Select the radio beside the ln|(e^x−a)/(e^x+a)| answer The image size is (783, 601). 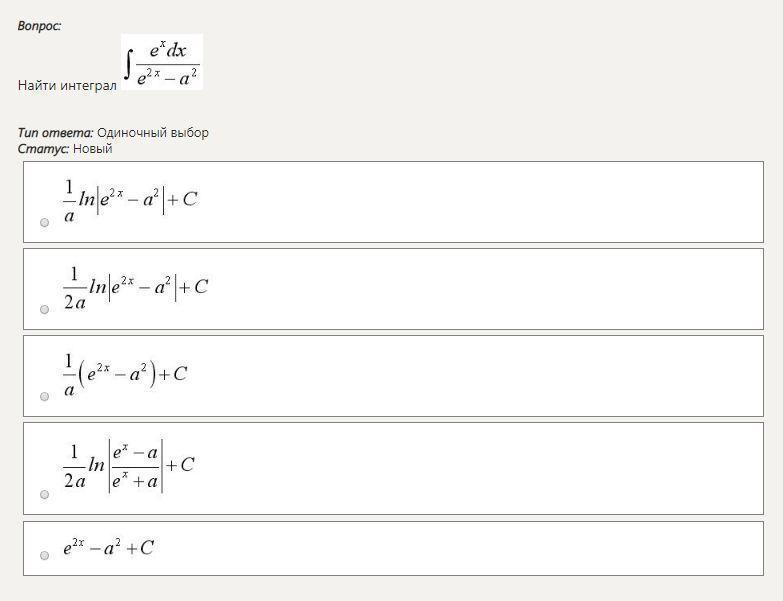pyautogui.click(x=44, y=495)
